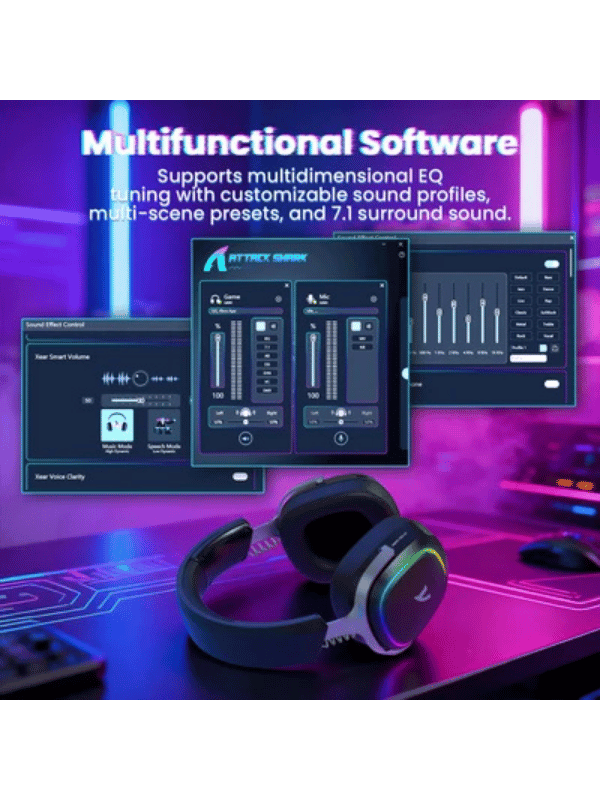
Task: Click the Treble EQ preset button
Action: (548, 324)
